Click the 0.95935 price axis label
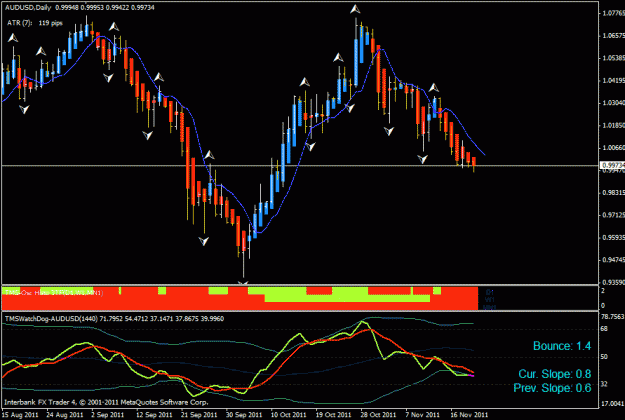The height and width of the screenshot is (420, 625). (x=614, y=237)
